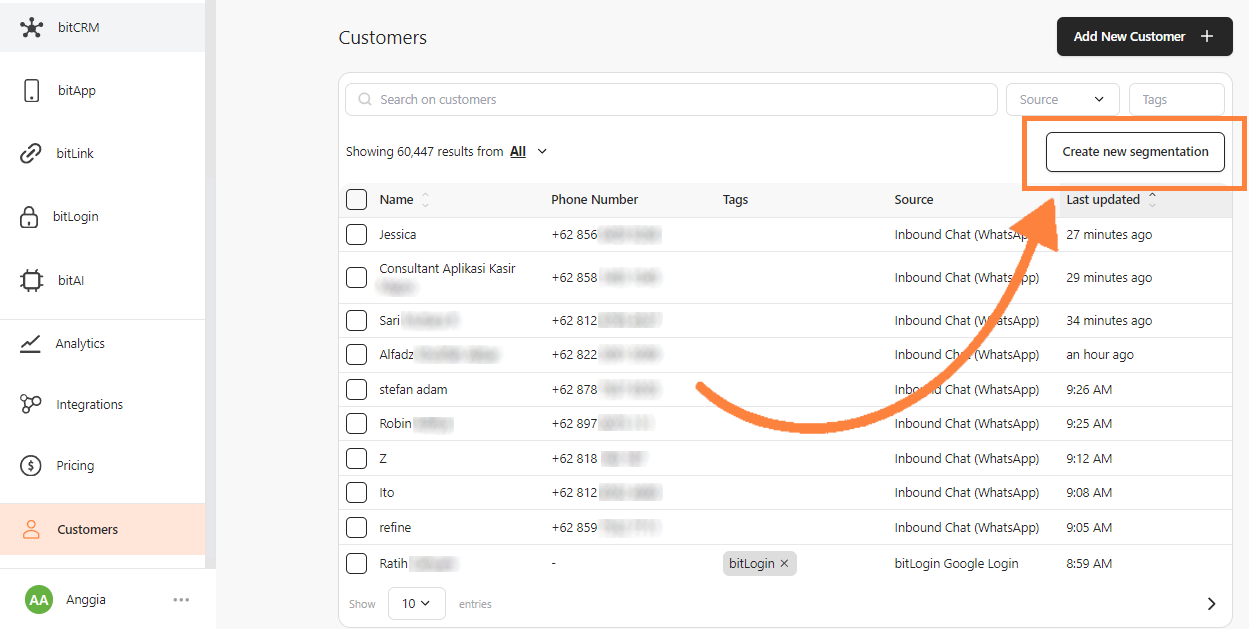Screen dimensions: 1249x629
Task: Click the Tags filter field
Action: [1176, 99]
